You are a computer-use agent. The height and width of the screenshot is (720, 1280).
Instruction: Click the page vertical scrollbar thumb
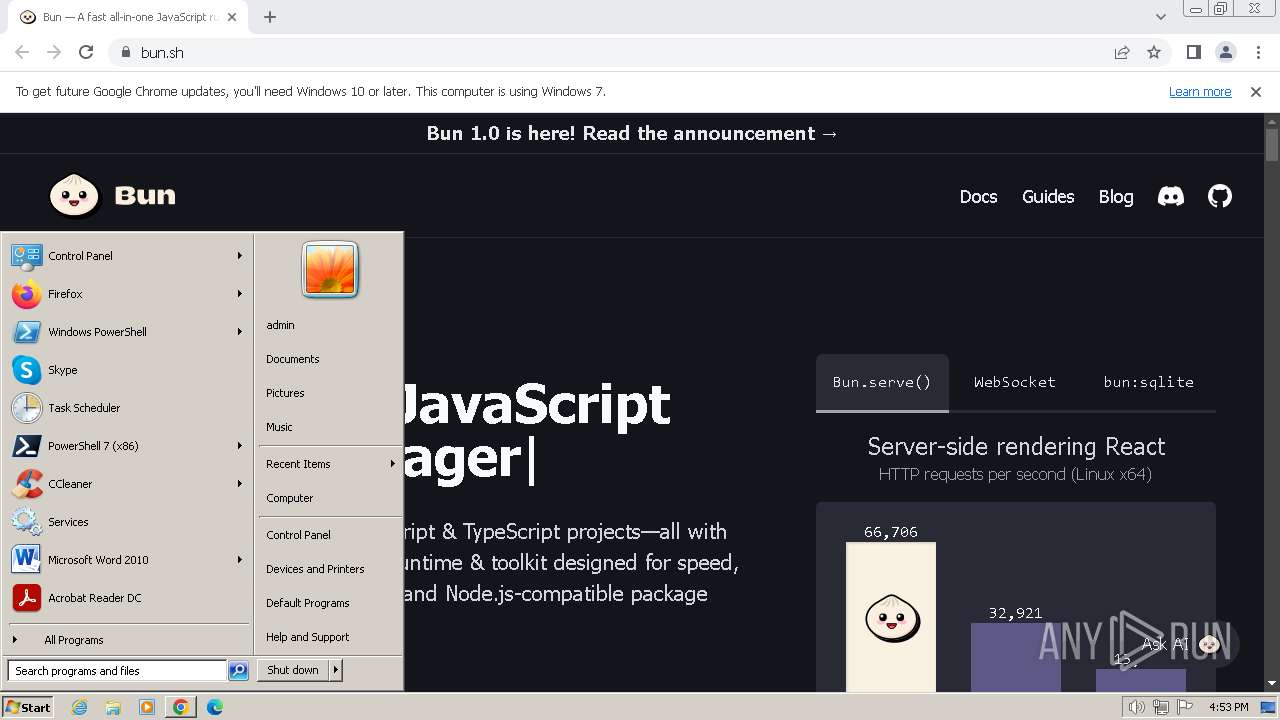tap(1272, 144)
